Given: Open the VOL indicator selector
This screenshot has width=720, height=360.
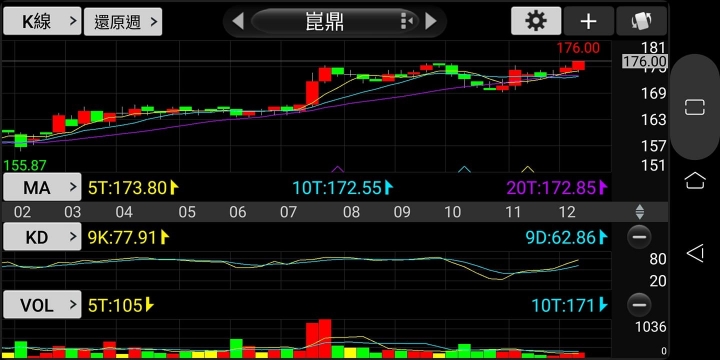Looking at the screenshot, I should click(42, 304).
